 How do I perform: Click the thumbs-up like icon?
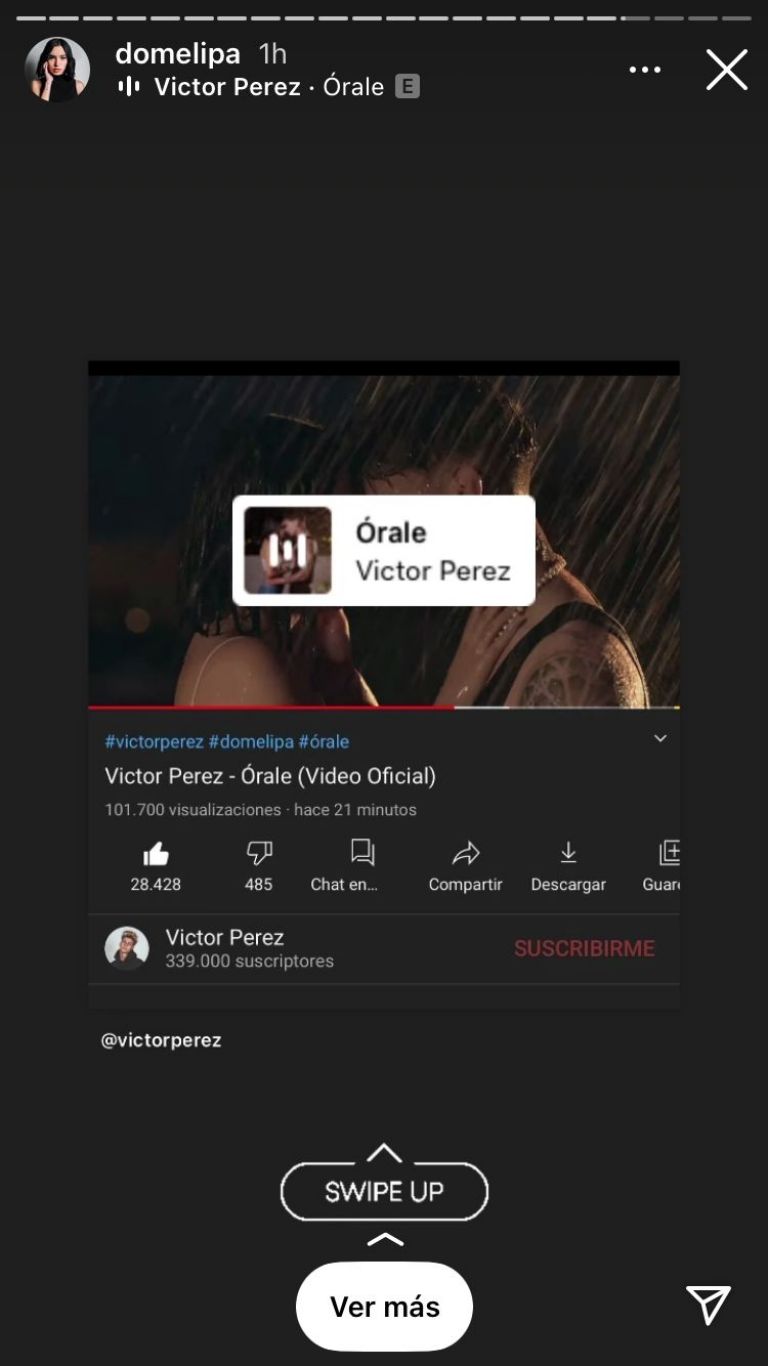156,853
